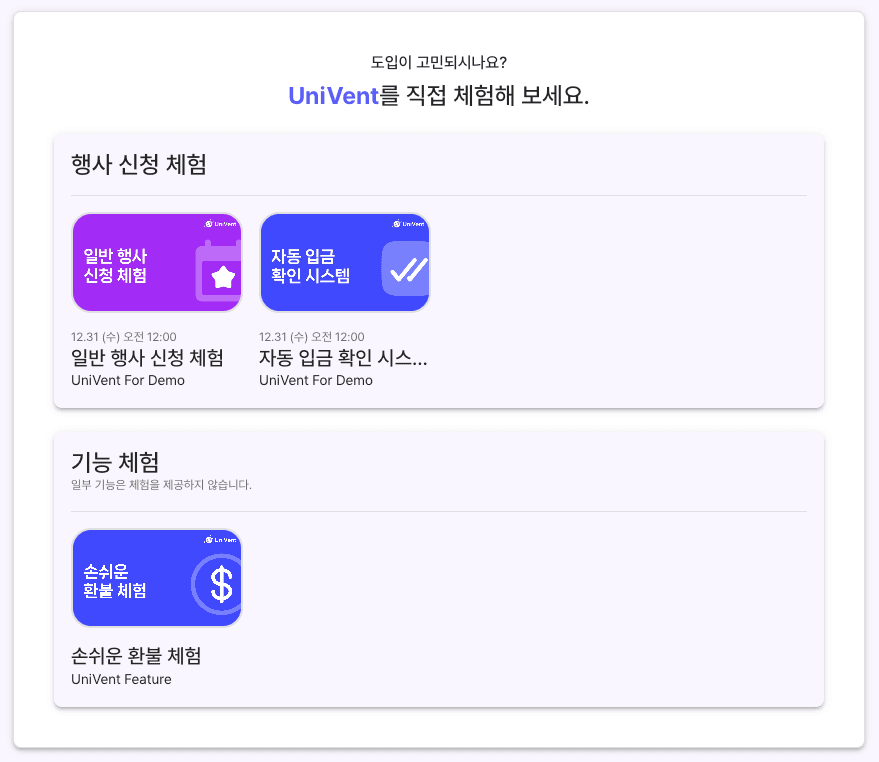Select the 손쉬운 환불 체험 title text
This screenshot has height=762, width=879.
[x=136, y=655]
